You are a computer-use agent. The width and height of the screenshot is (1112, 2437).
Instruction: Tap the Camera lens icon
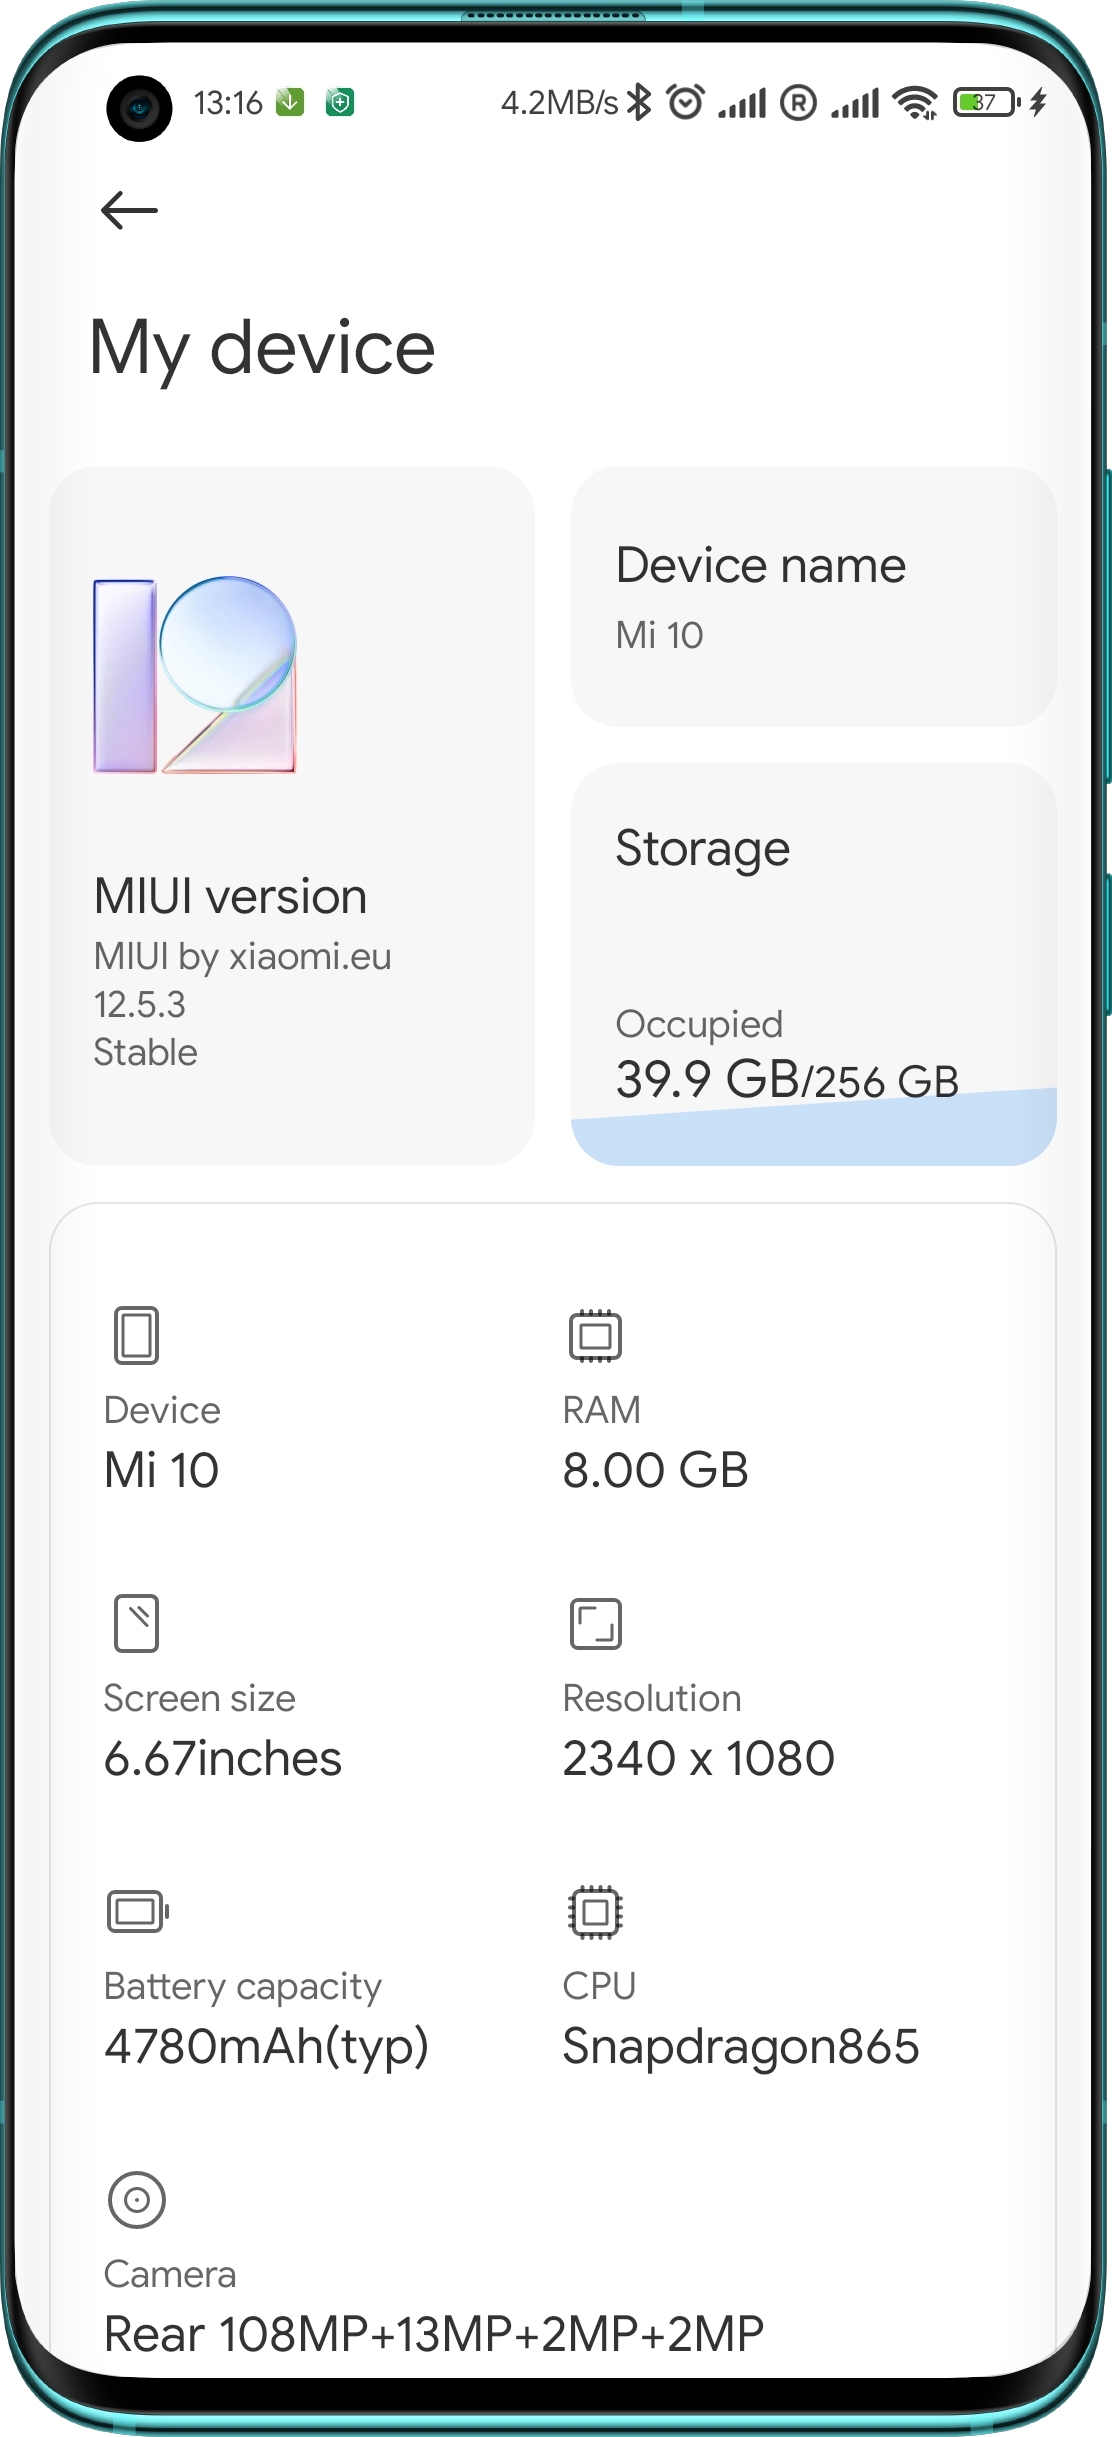[x=136, y=2200]
